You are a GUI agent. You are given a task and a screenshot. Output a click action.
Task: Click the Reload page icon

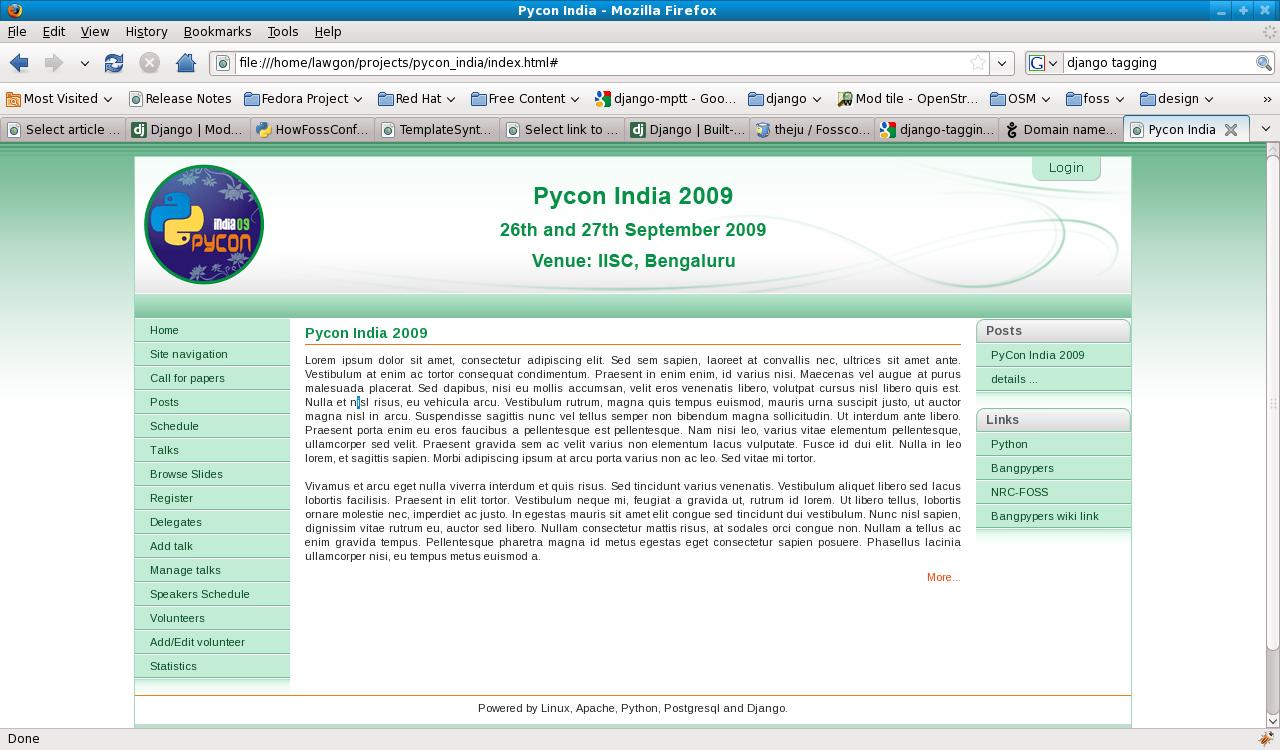[114, 63]
